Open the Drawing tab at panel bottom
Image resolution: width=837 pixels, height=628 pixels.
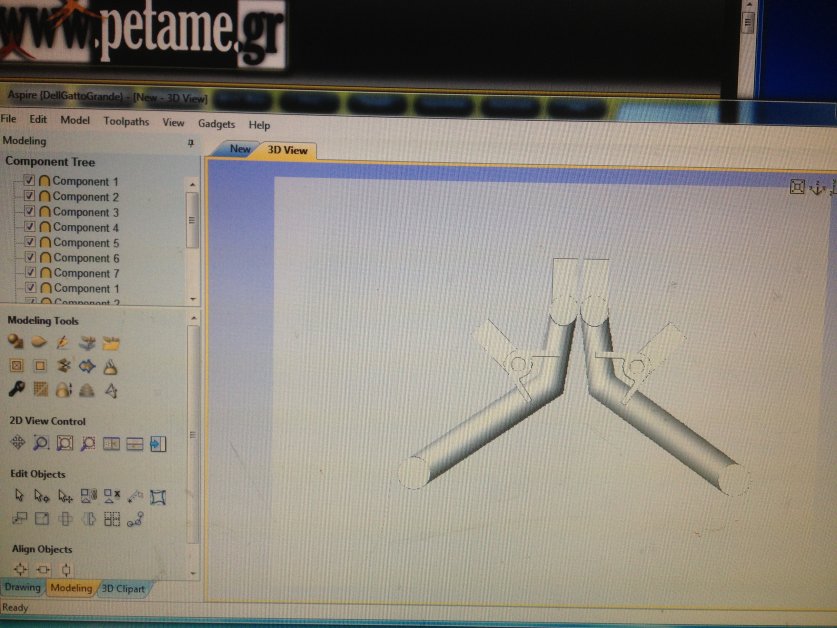point(23,587)
